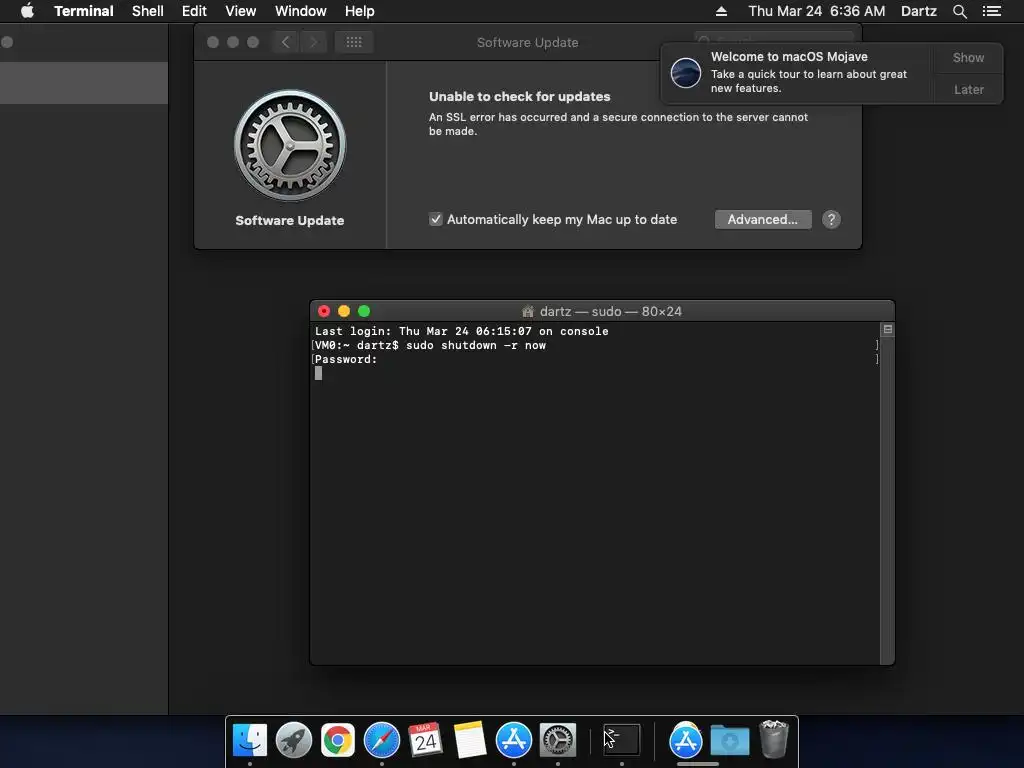
Task: Open the Trash in the Dock
Action: point(774,739)
